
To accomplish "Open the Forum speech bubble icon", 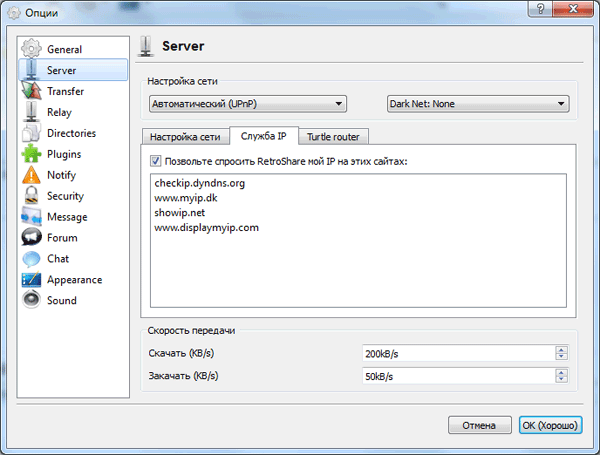I will pos(31,237).
